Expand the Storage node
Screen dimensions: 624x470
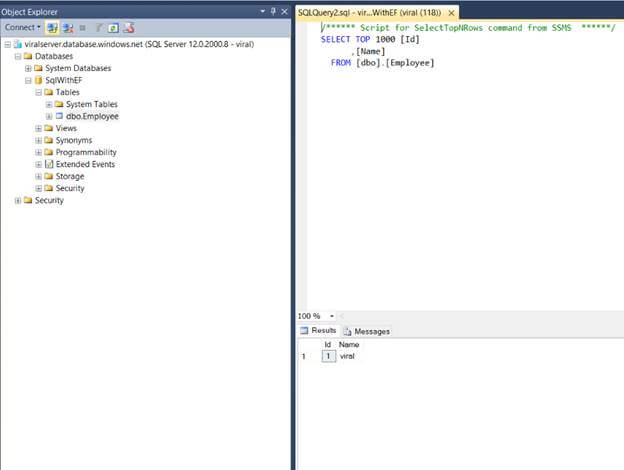tap(39, 176)
